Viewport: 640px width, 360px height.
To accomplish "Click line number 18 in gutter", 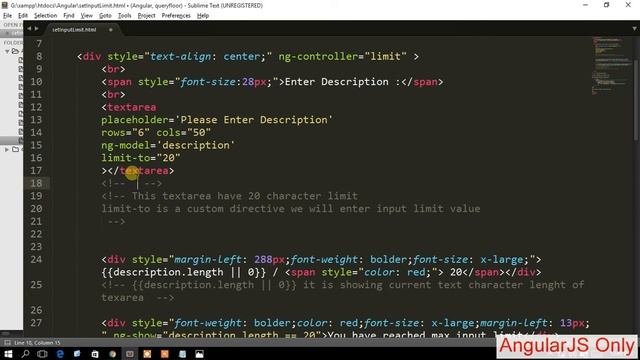I will pos(36,183).
